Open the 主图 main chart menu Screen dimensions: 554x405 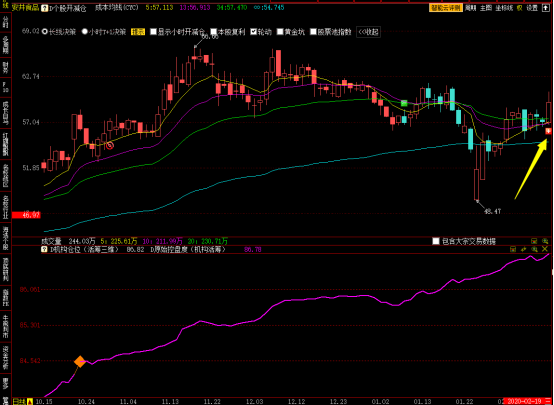(486, 8)
